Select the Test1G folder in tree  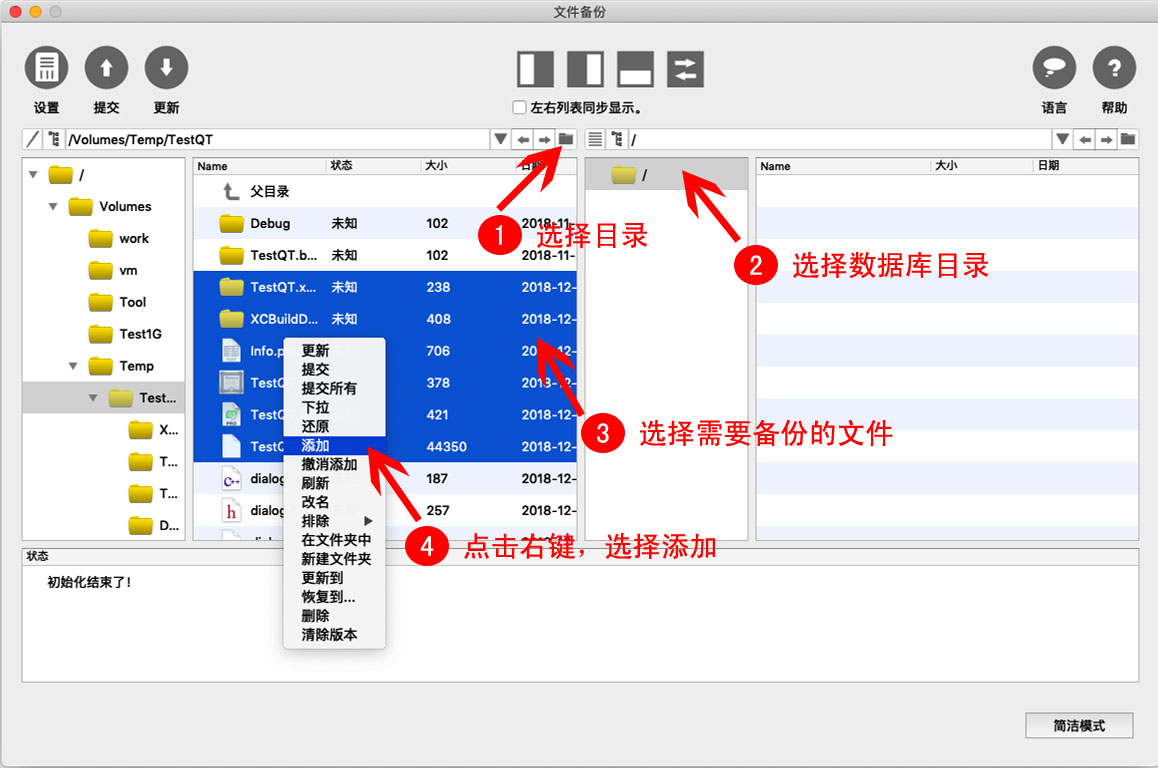click(x=140, y=334)
